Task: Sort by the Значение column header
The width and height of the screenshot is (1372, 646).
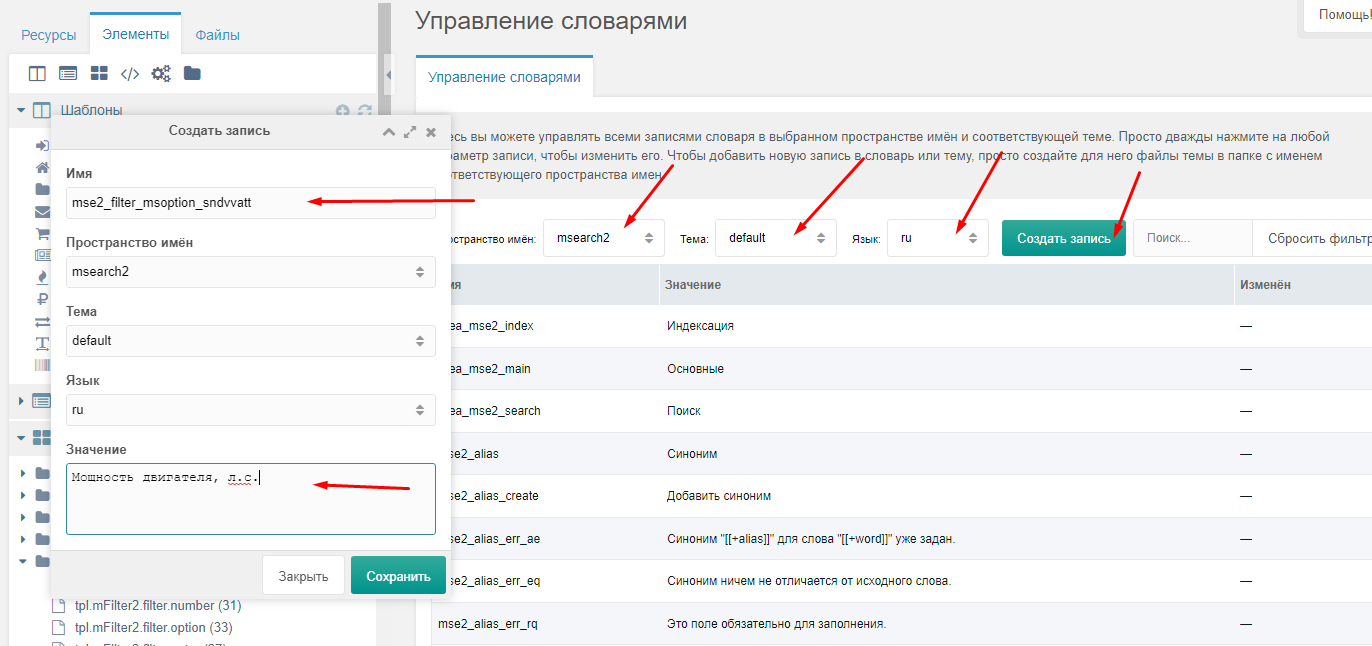Action: click(946, 285)
